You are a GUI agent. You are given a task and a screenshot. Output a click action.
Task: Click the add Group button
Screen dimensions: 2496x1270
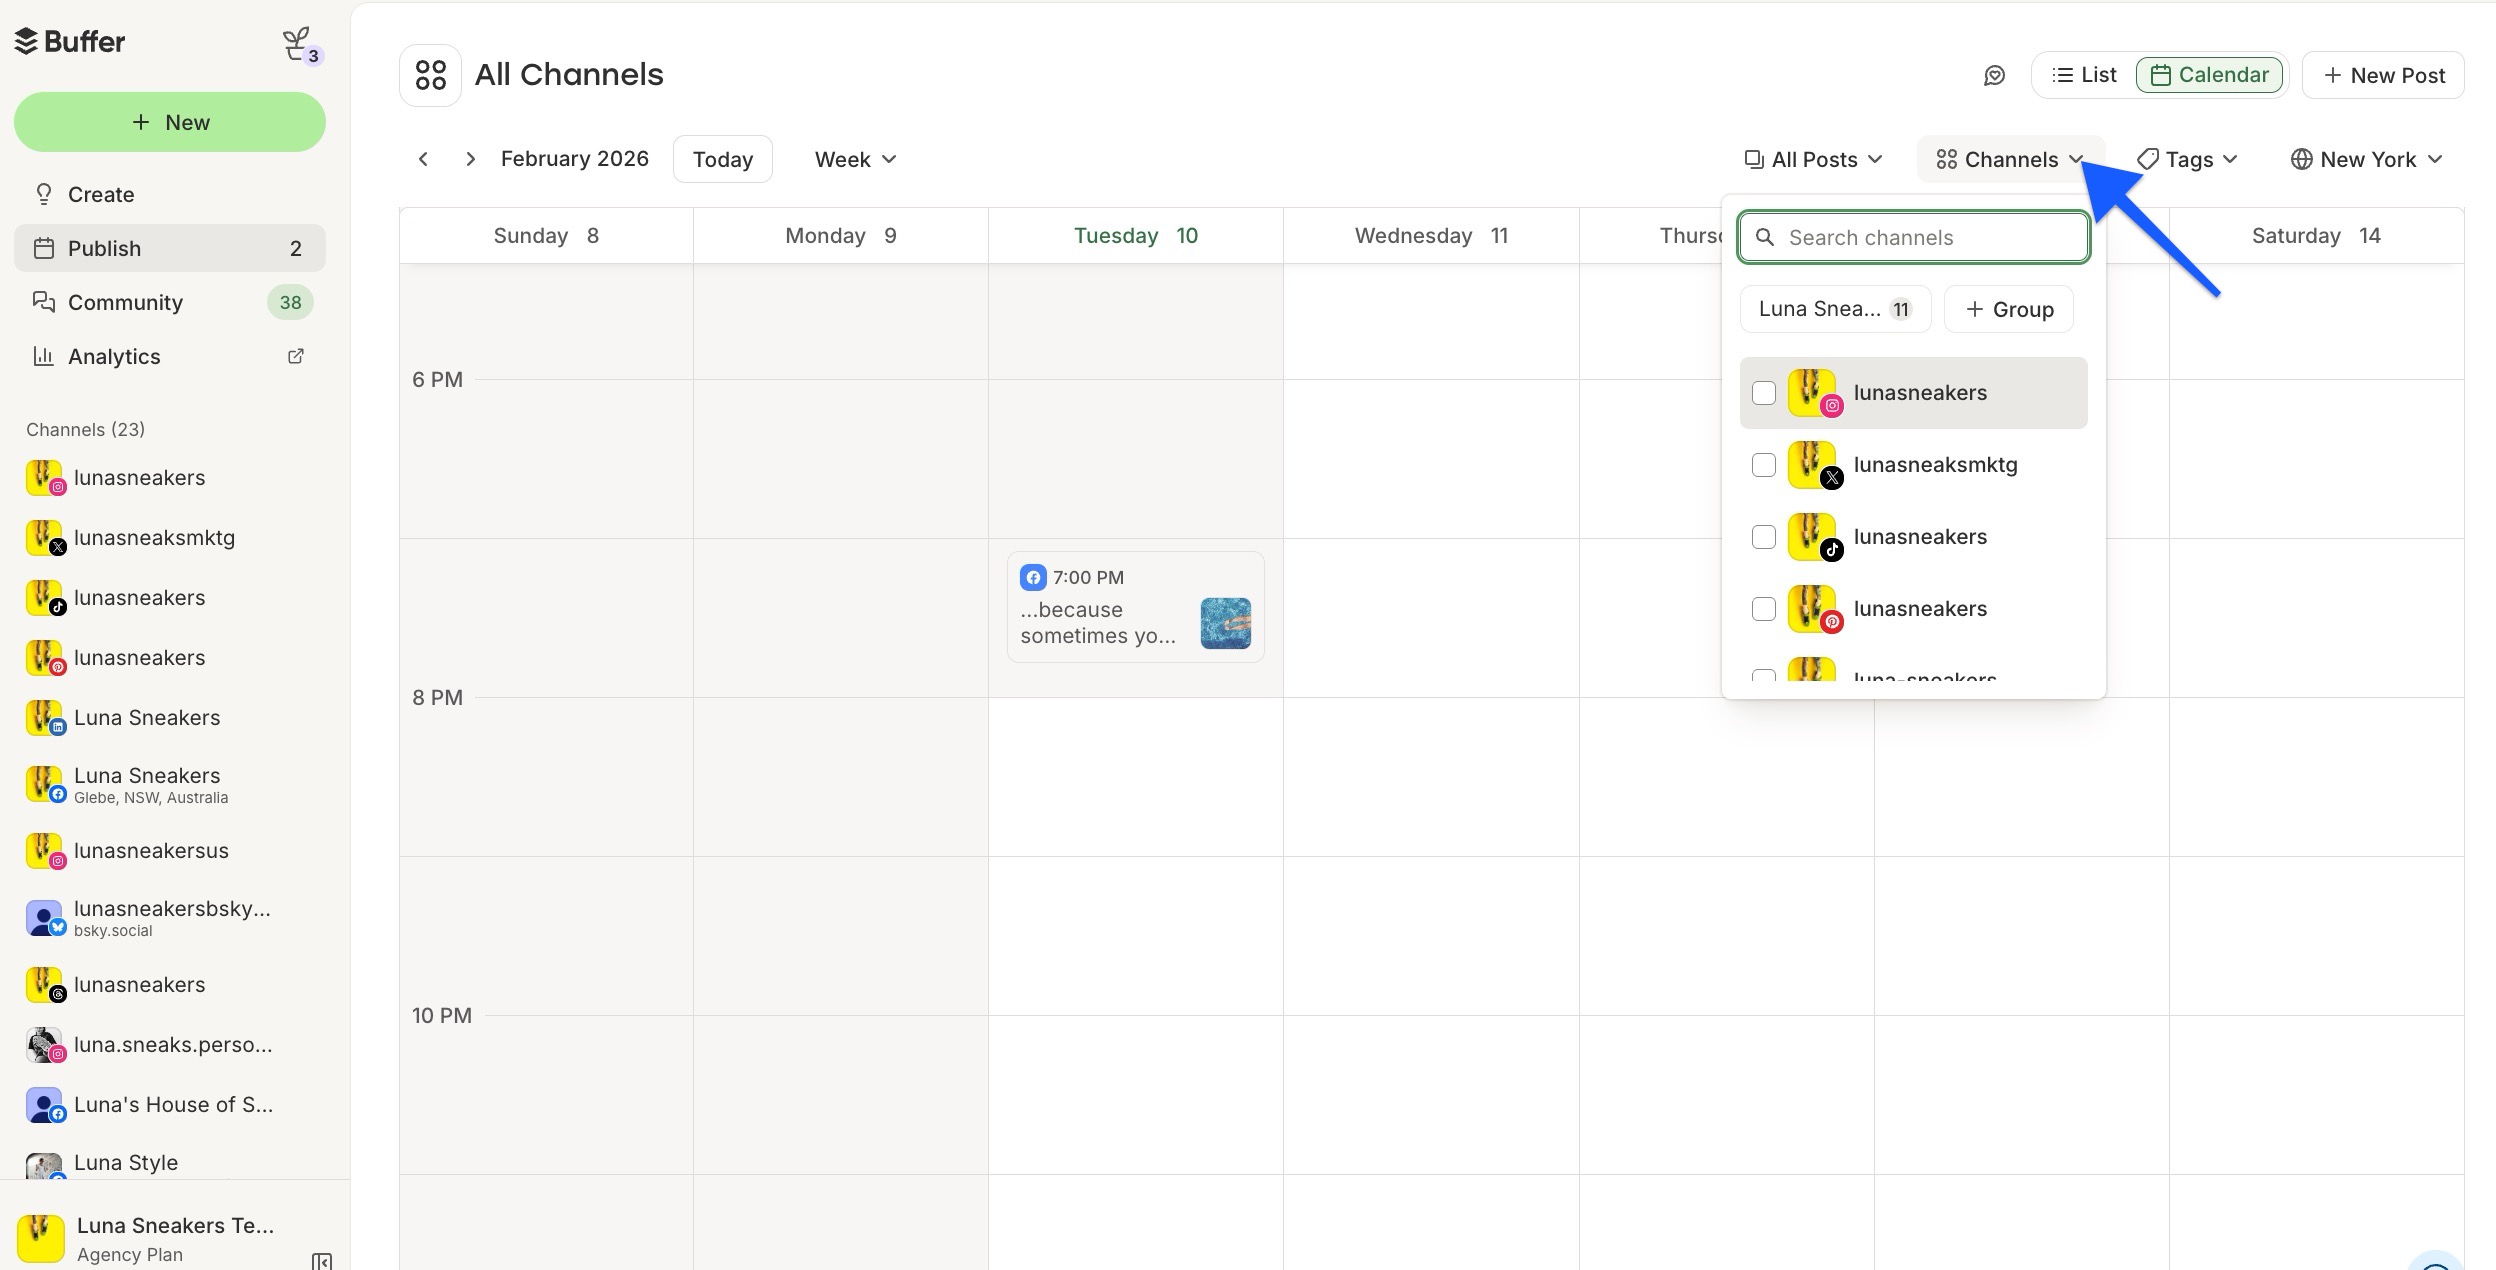[x=2009, y=309]
